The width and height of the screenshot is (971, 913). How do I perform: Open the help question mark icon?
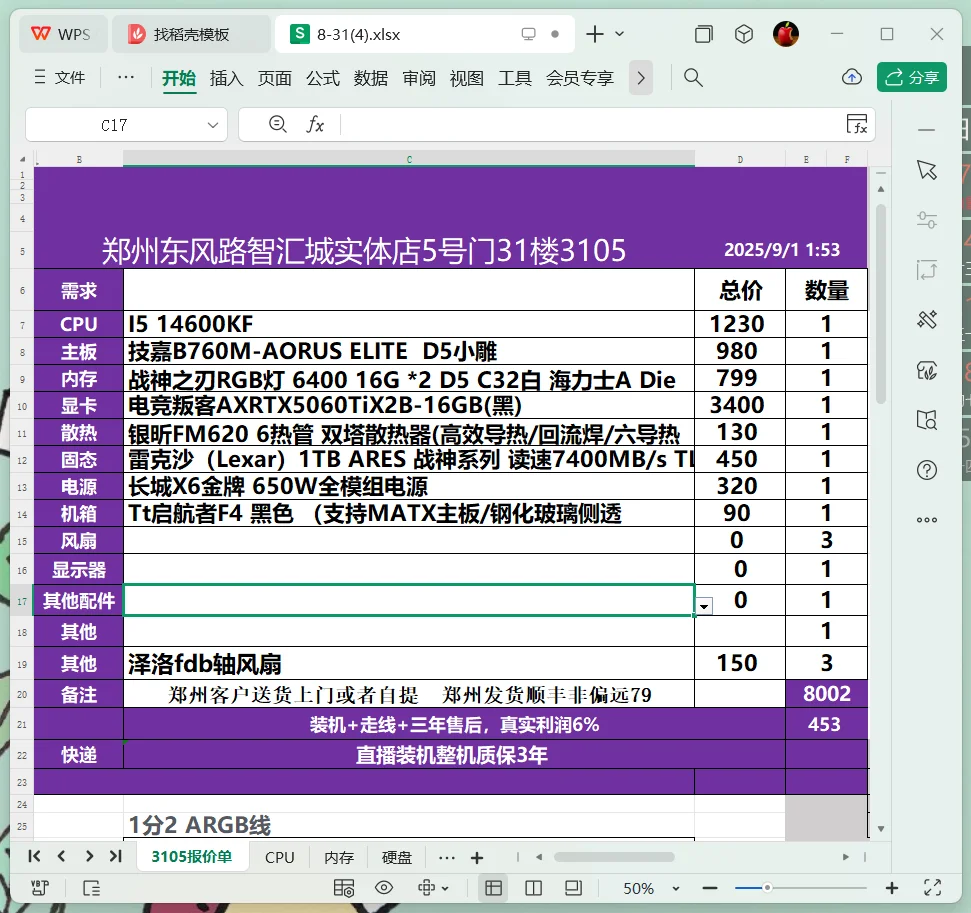927,470
